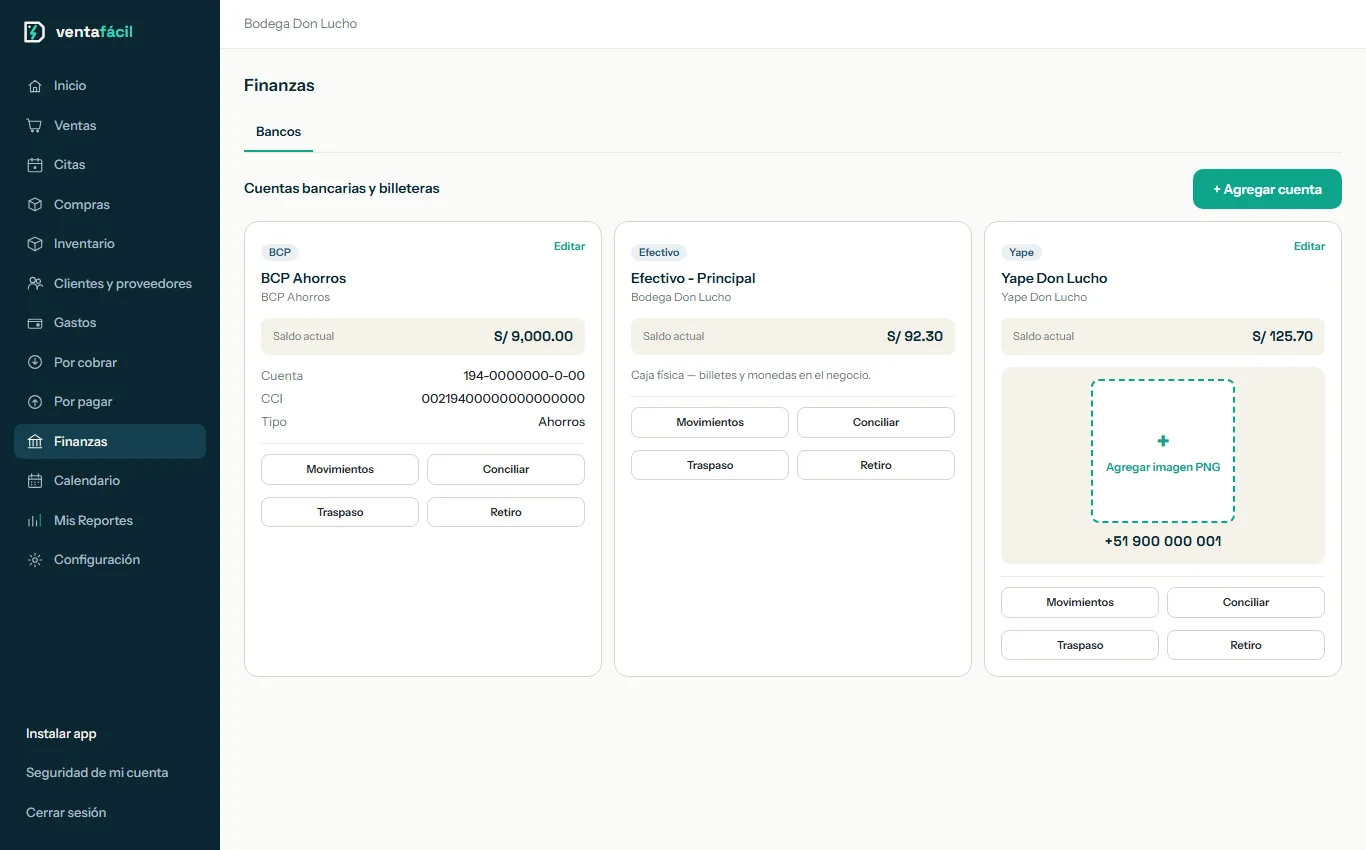The height and width of the screenshot is (850, 1366).
Task: Open Seguridad de mi cuenta
Action: point(97,773)
